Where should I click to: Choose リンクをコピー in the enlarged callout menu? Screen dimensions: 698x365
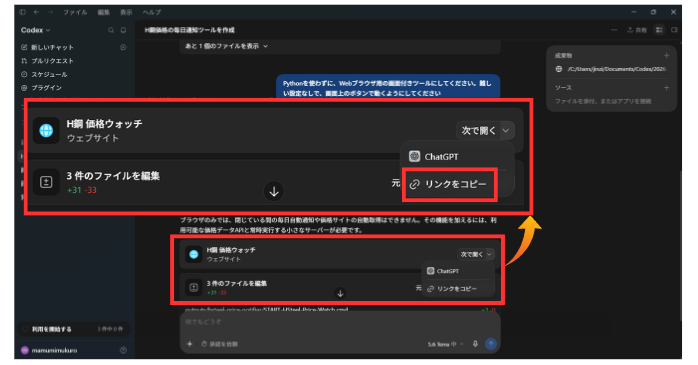point(450,184)
